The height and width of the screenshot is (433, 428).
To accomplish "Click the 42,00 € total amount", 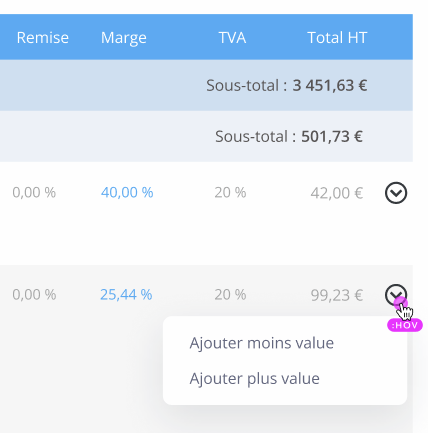I will (x=337, y=193).
